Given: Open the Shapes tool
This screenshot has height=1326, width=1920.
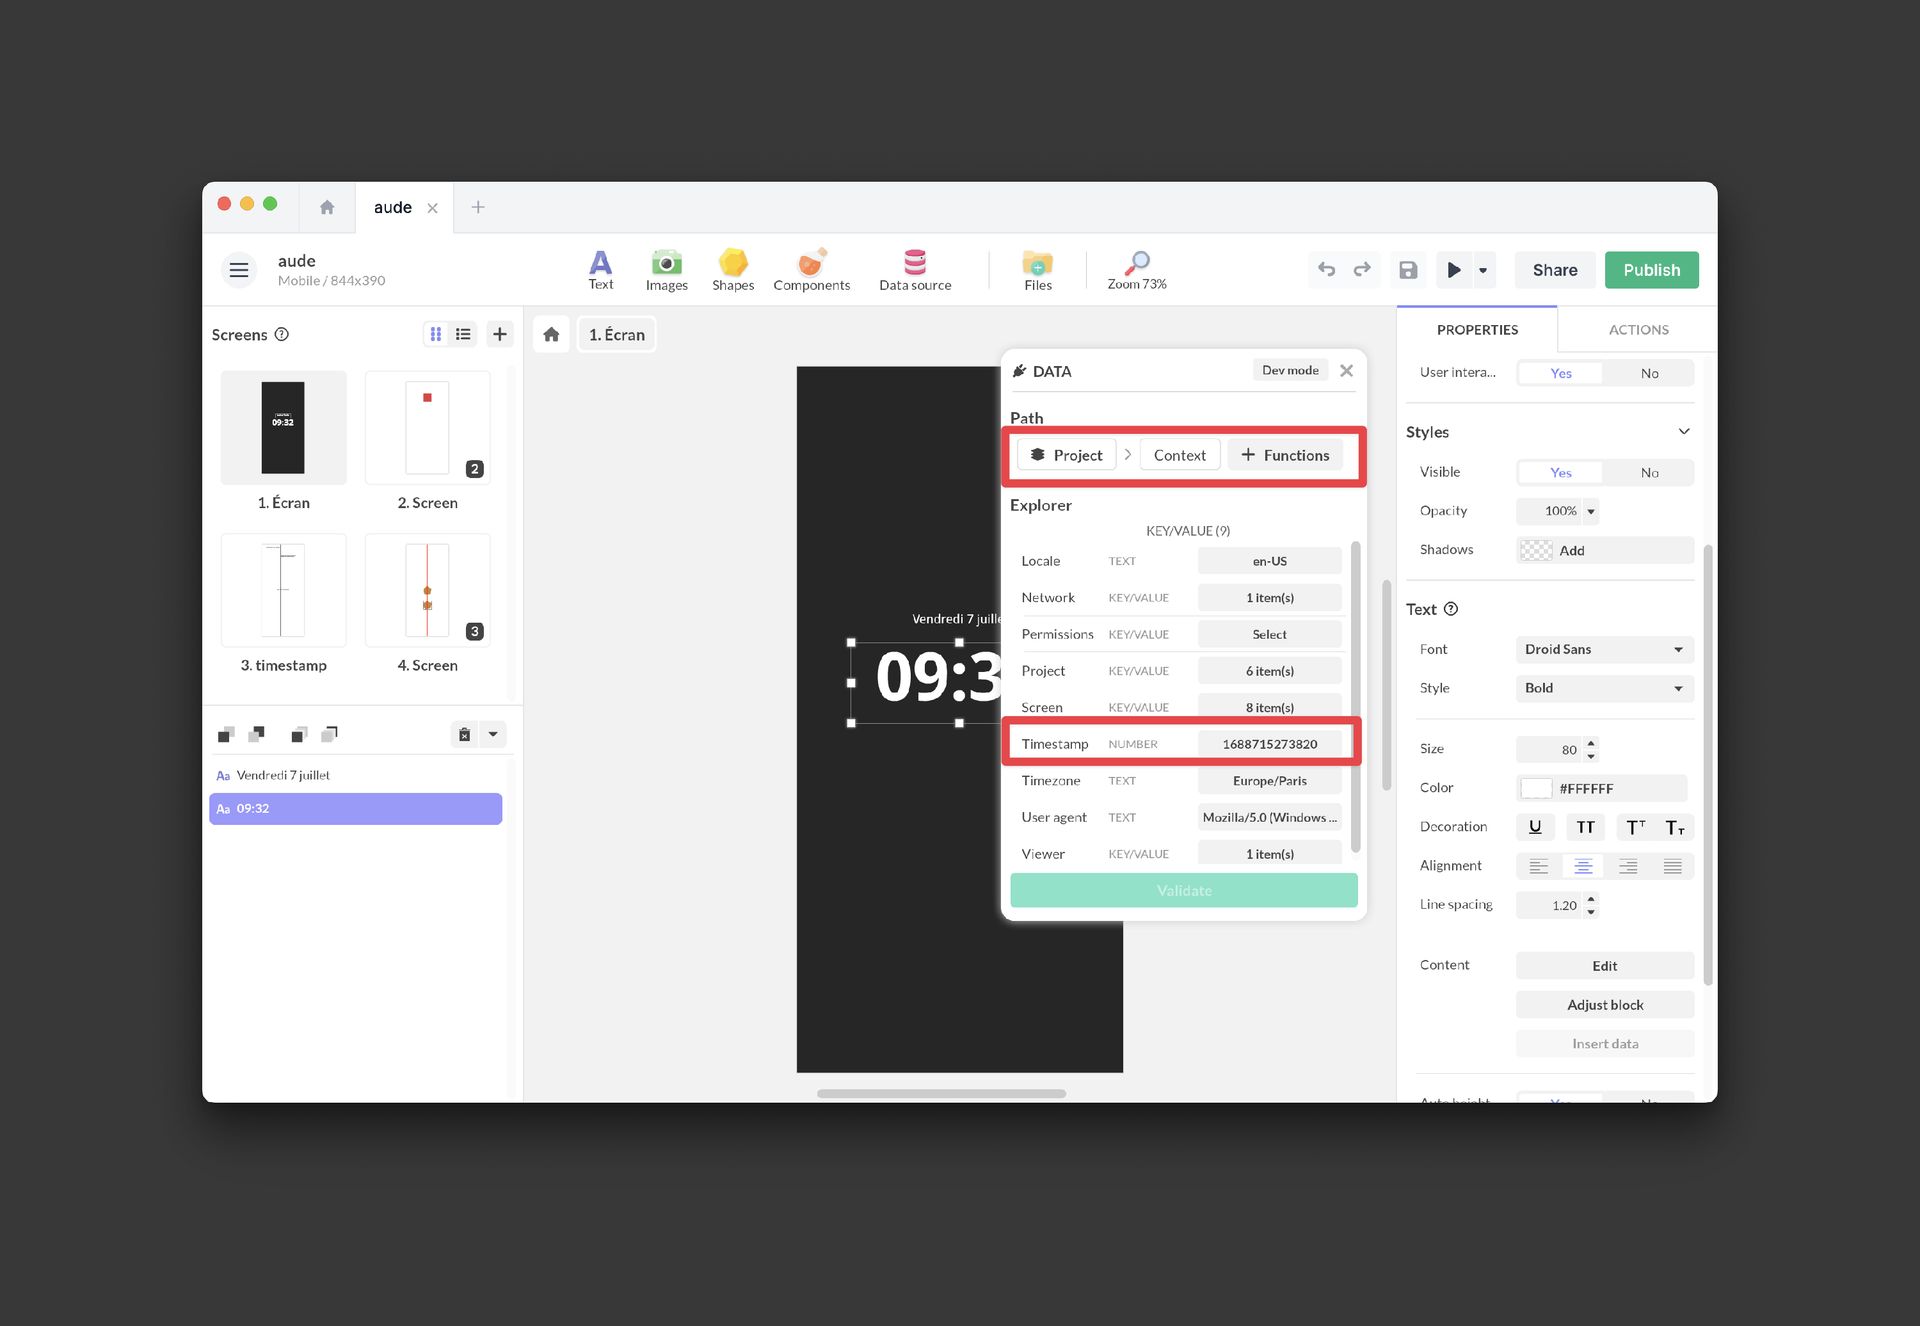Looking at the screenshot, I should [x=733, y=268].
